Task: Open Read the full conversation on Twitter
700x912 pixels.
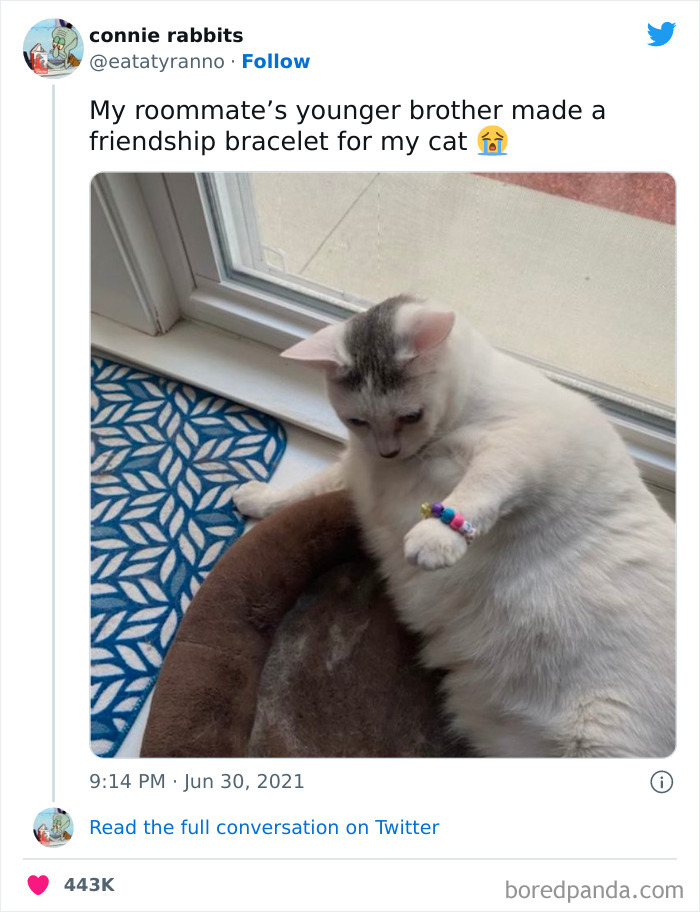Action: point(264,827)
